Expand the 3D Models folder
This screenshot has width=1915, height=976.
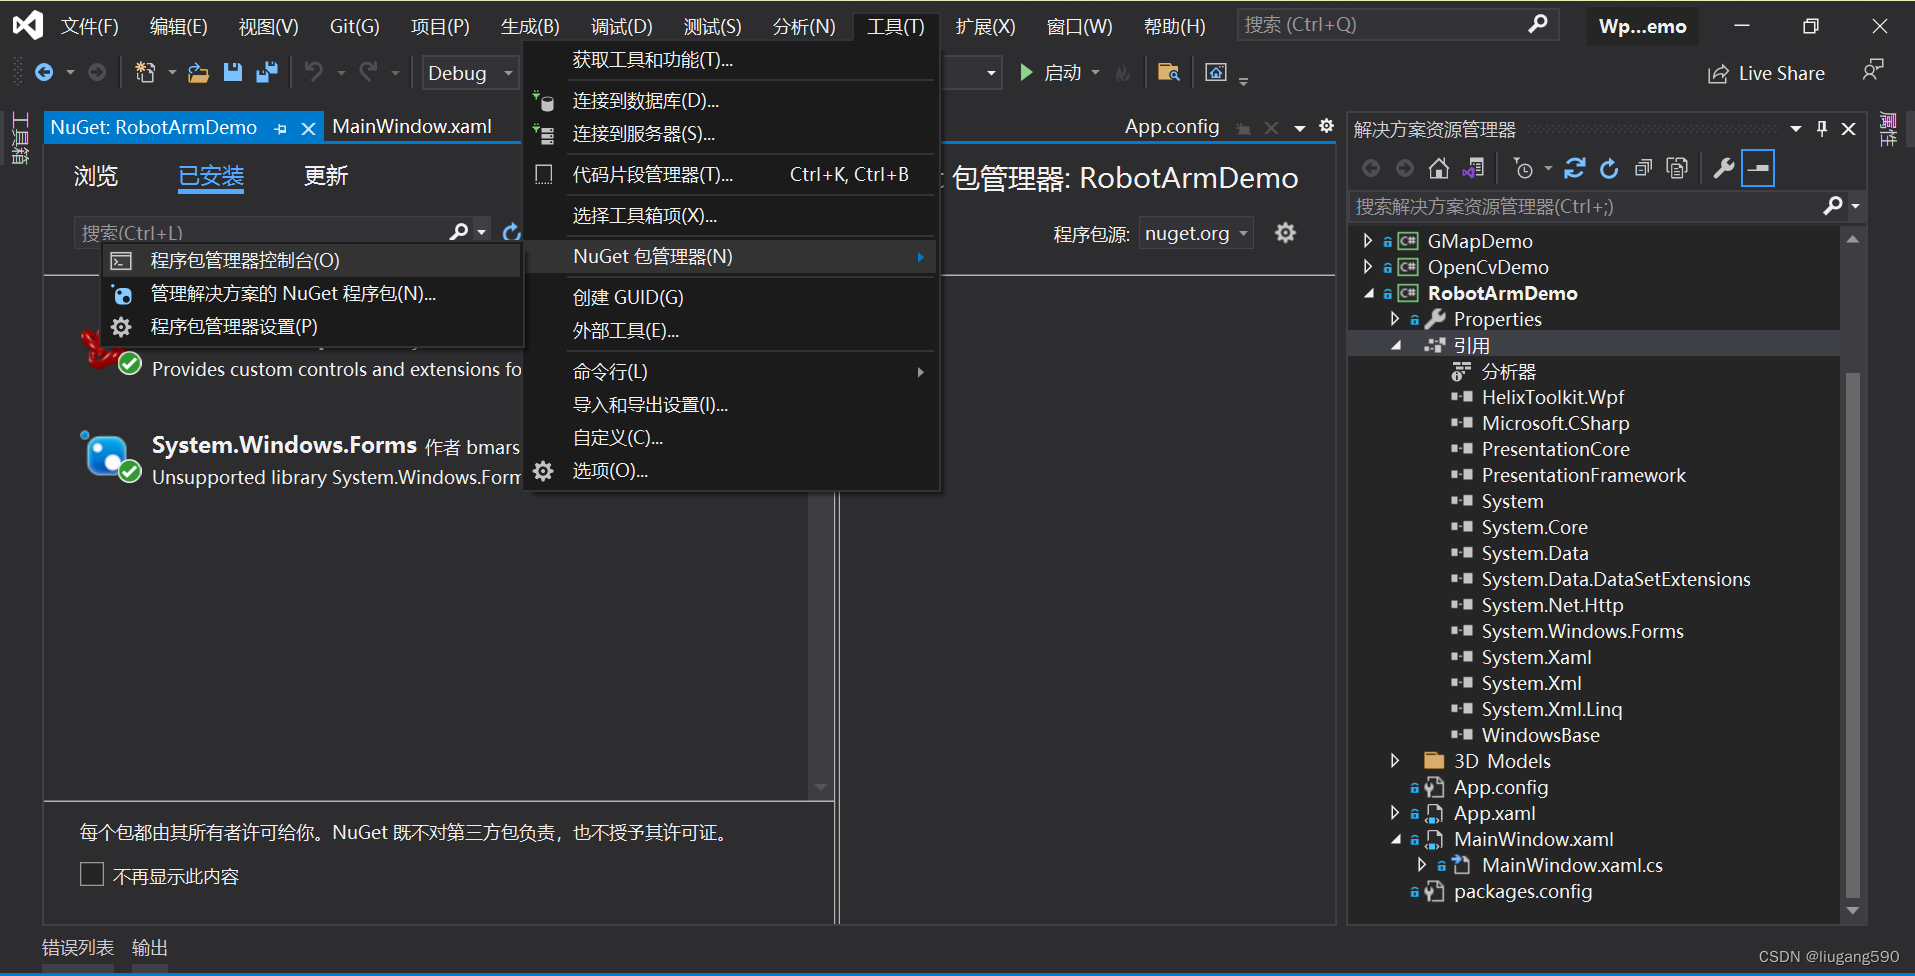tap(1394, 760)
